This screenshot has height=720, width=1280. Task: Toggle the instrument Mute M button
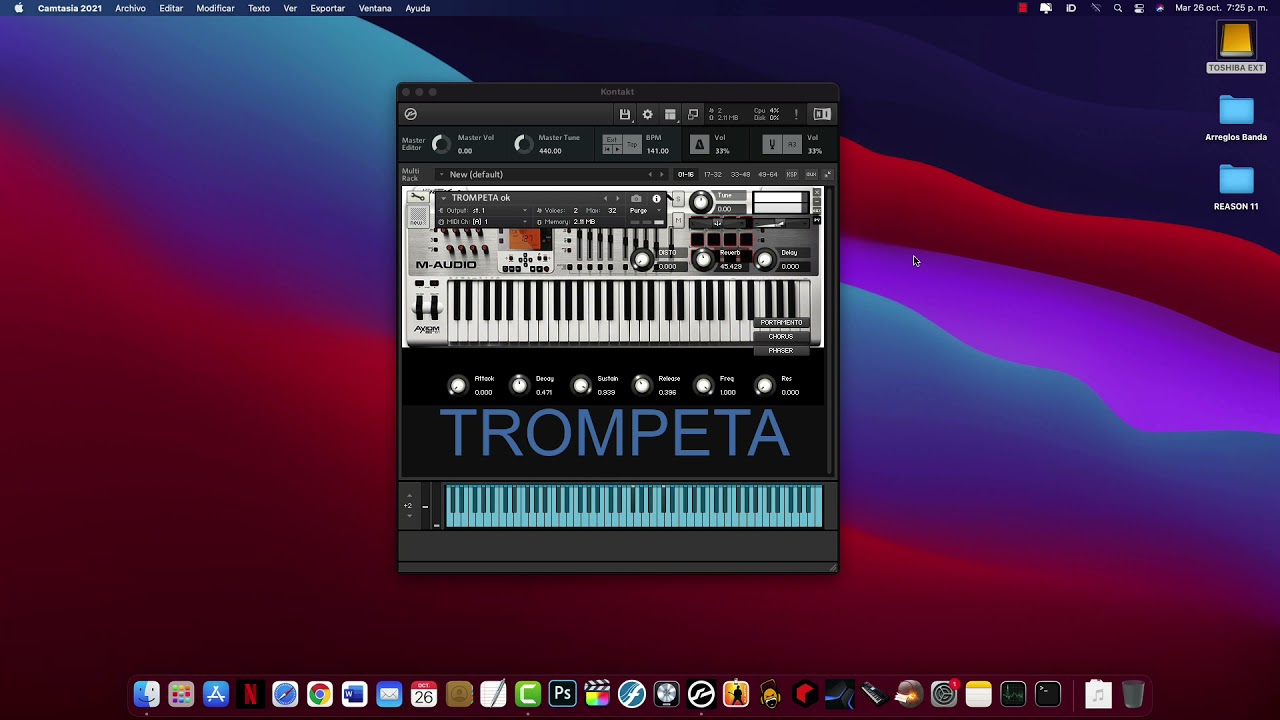(x=678, y=220)
